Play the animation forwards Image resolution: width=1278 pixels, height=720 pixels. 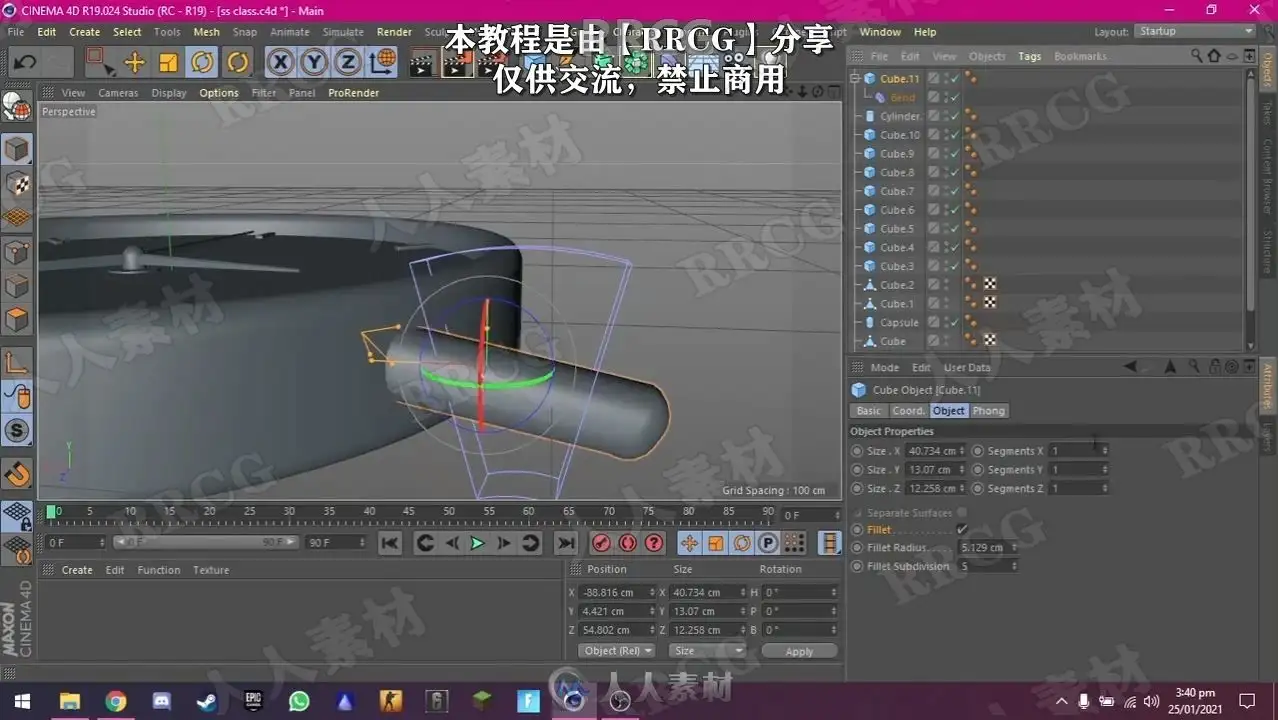click(477, 543)
